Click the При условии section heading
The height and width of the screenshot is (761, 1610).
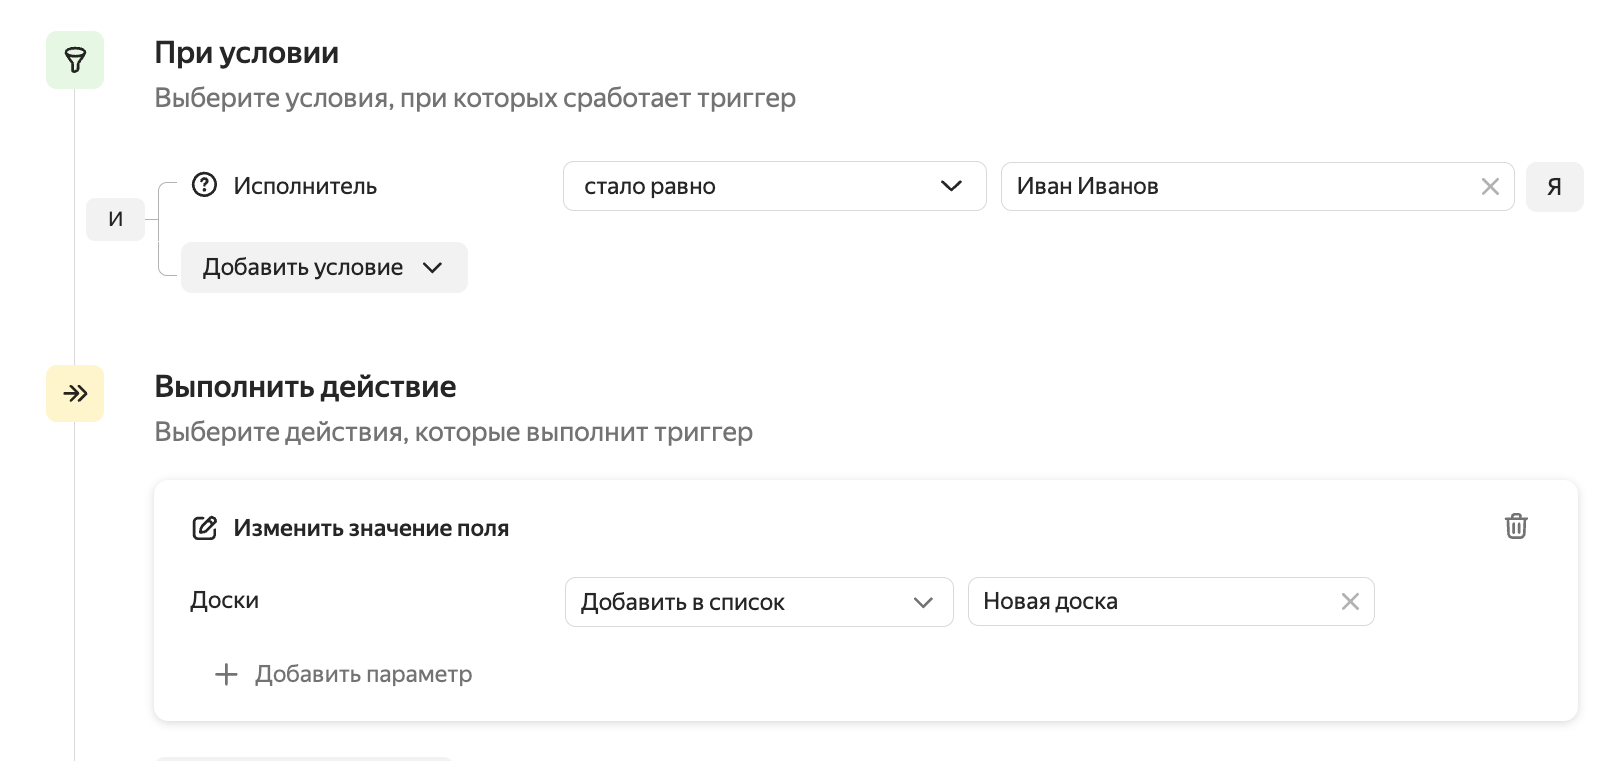click(246, 53)
